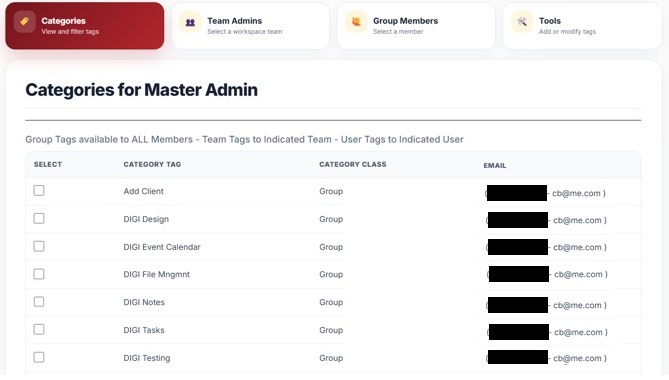Click Group class in DIGI Testing row
Screen dimensions: 669x380
pyautogui.click(x=331, y=358)
